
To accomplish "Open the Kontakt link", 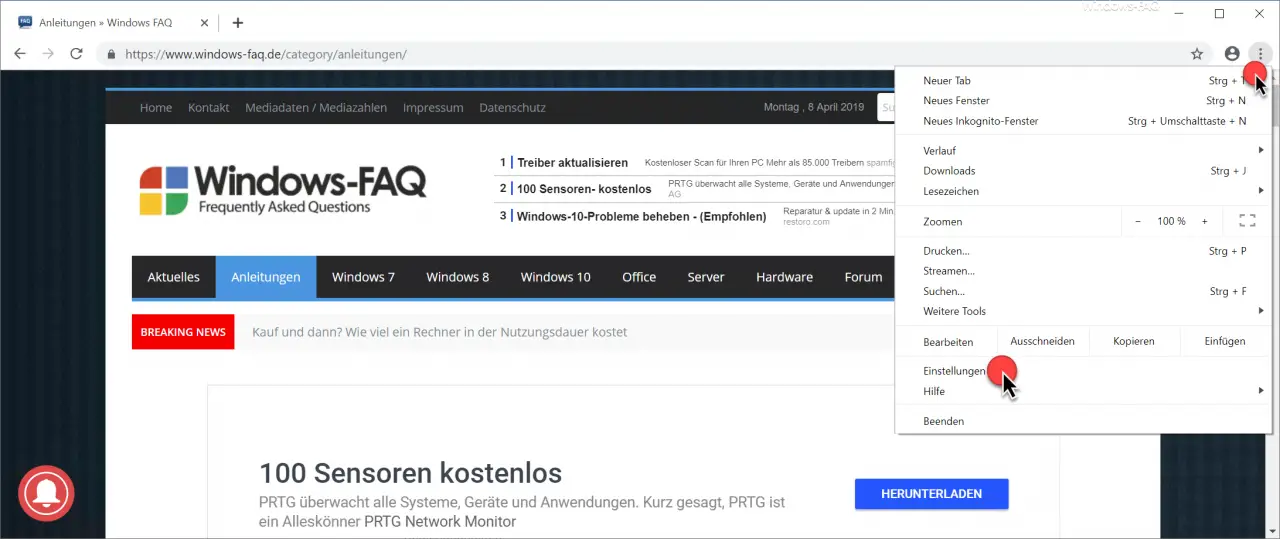I will tap(208, 107).
